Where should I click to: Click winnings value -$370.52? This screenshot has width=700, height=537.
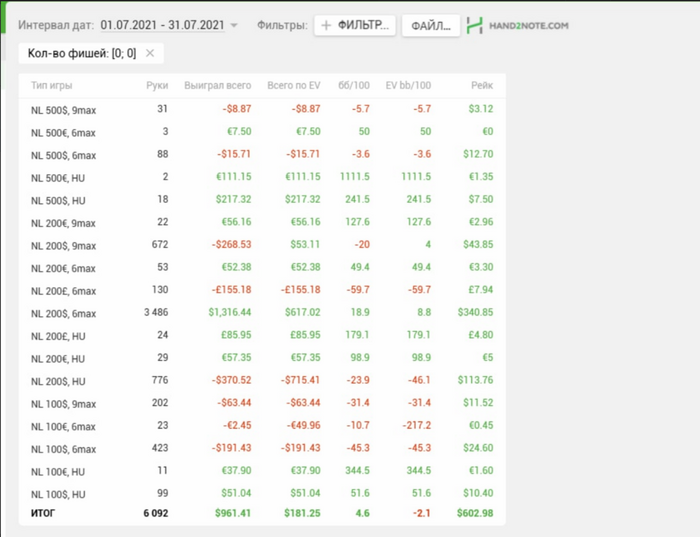click(231, 380)
